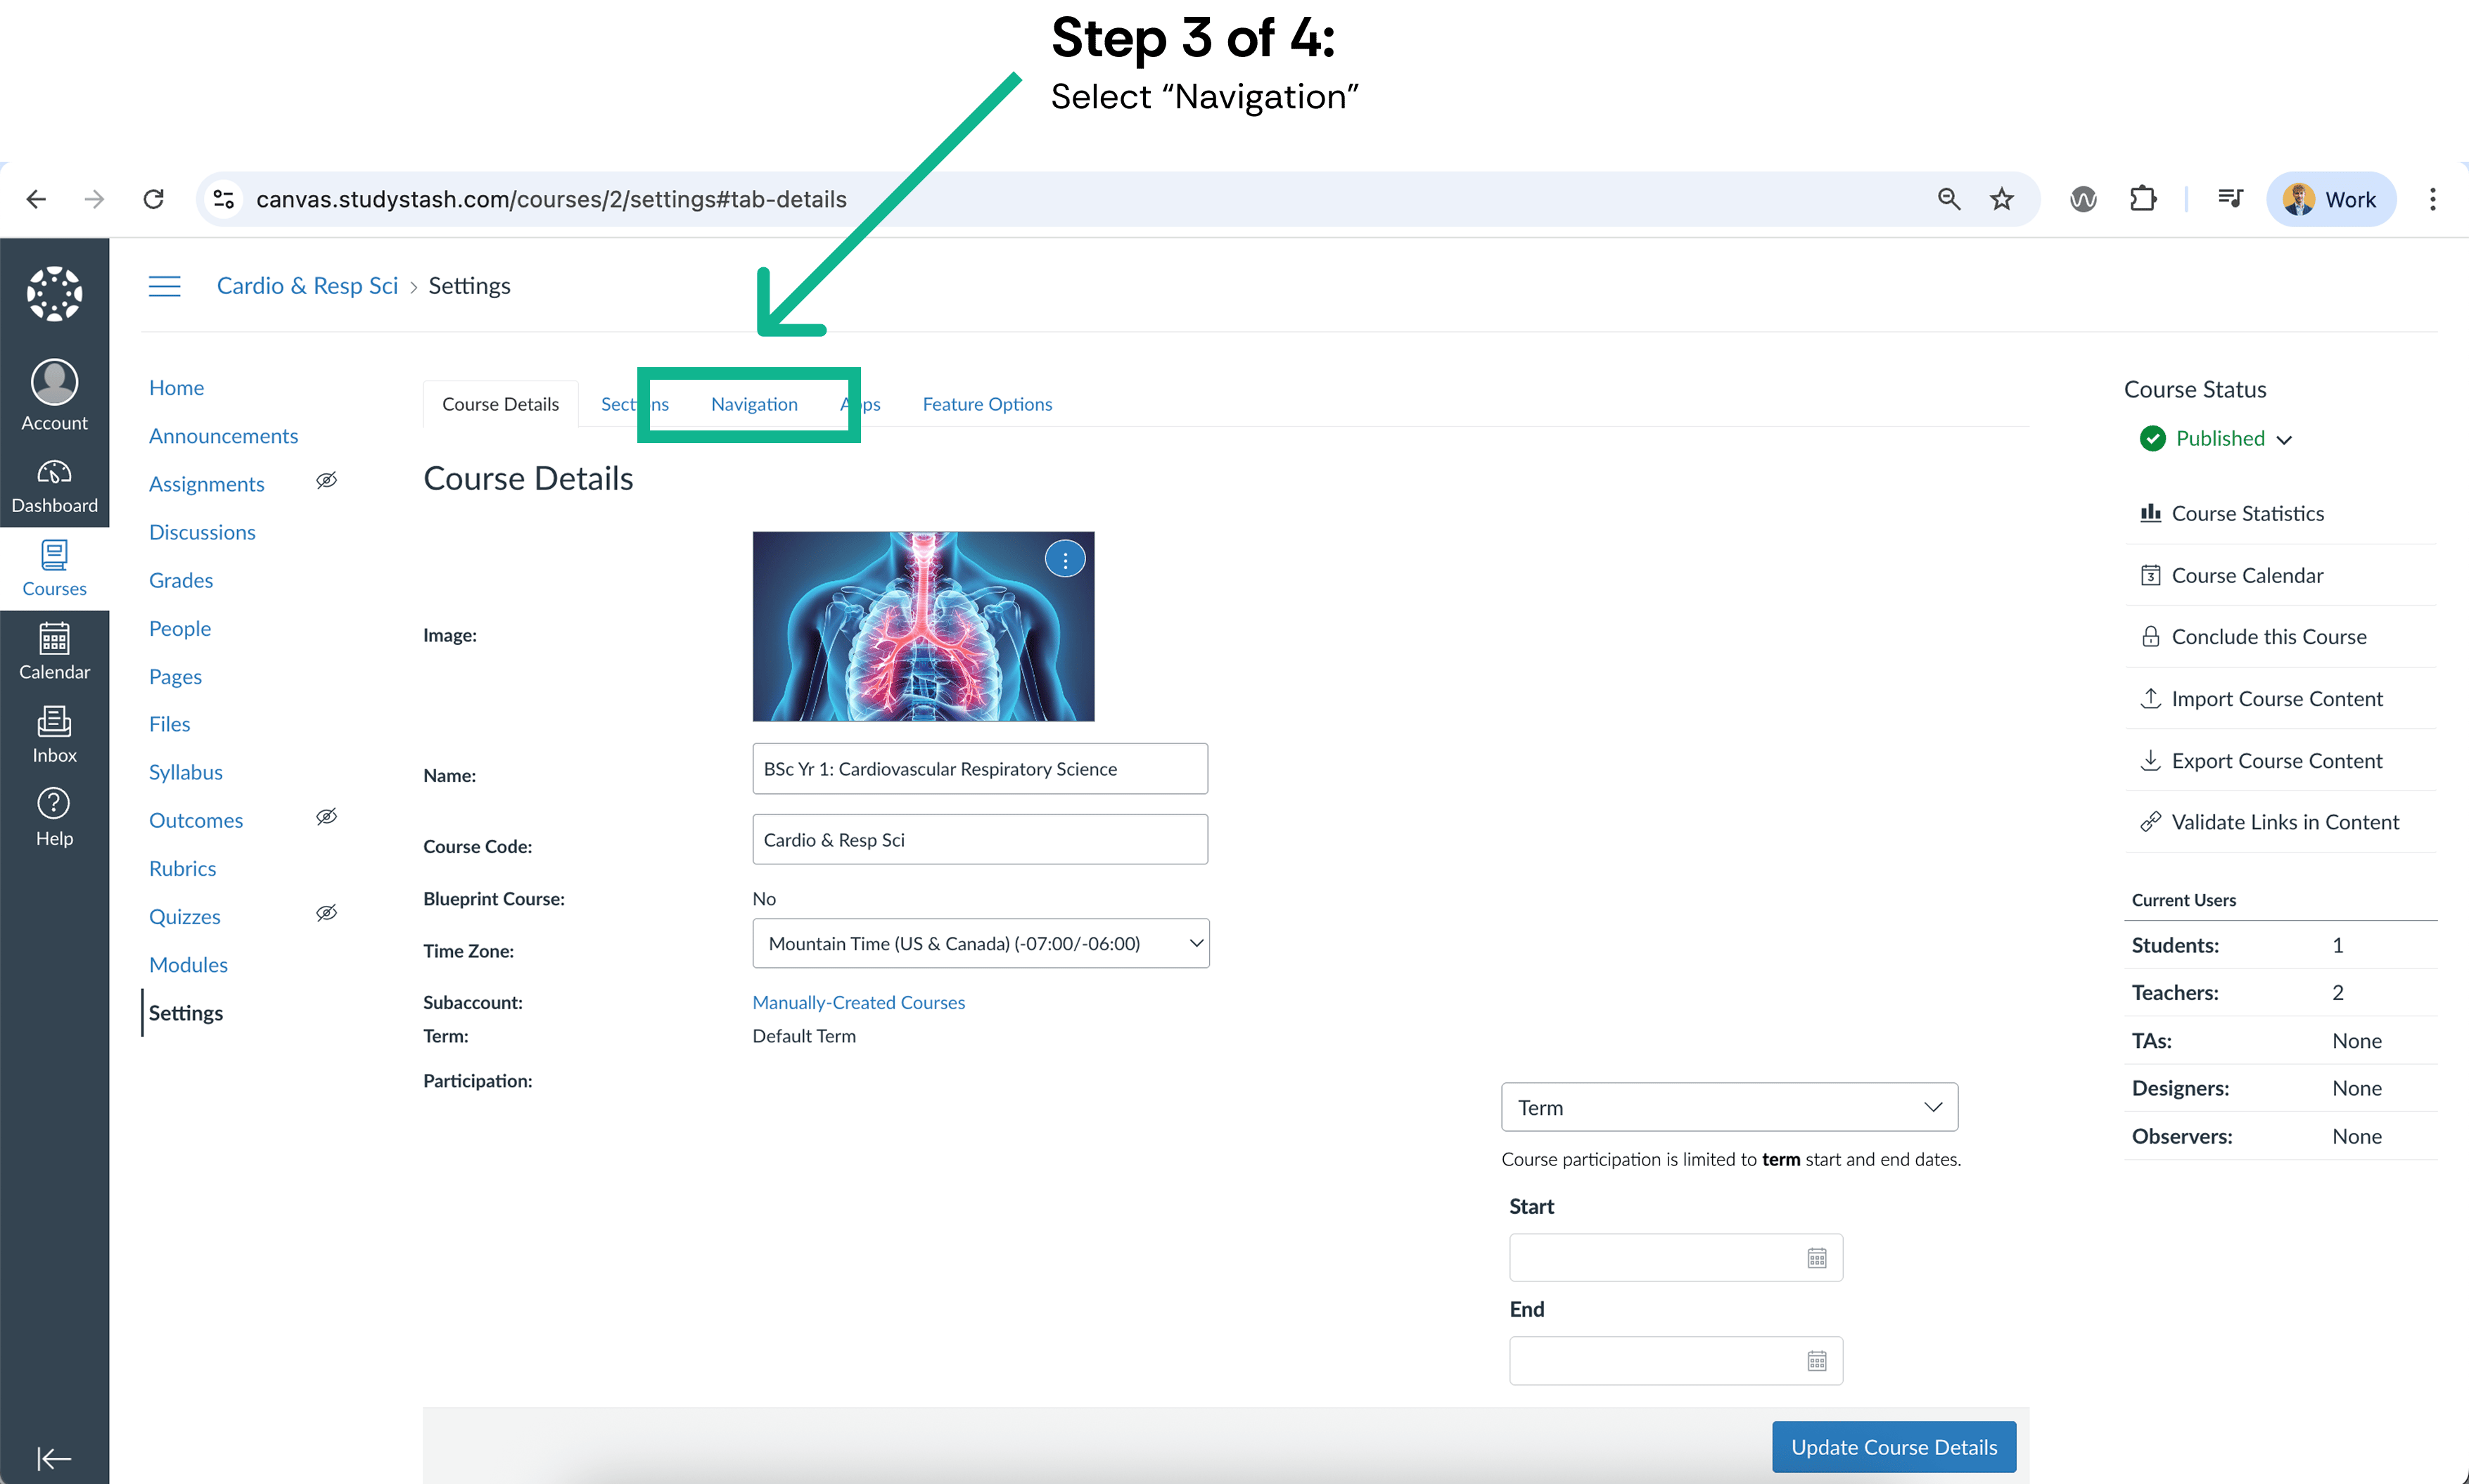Open the Canvas logo home icon

coord(54,294)
